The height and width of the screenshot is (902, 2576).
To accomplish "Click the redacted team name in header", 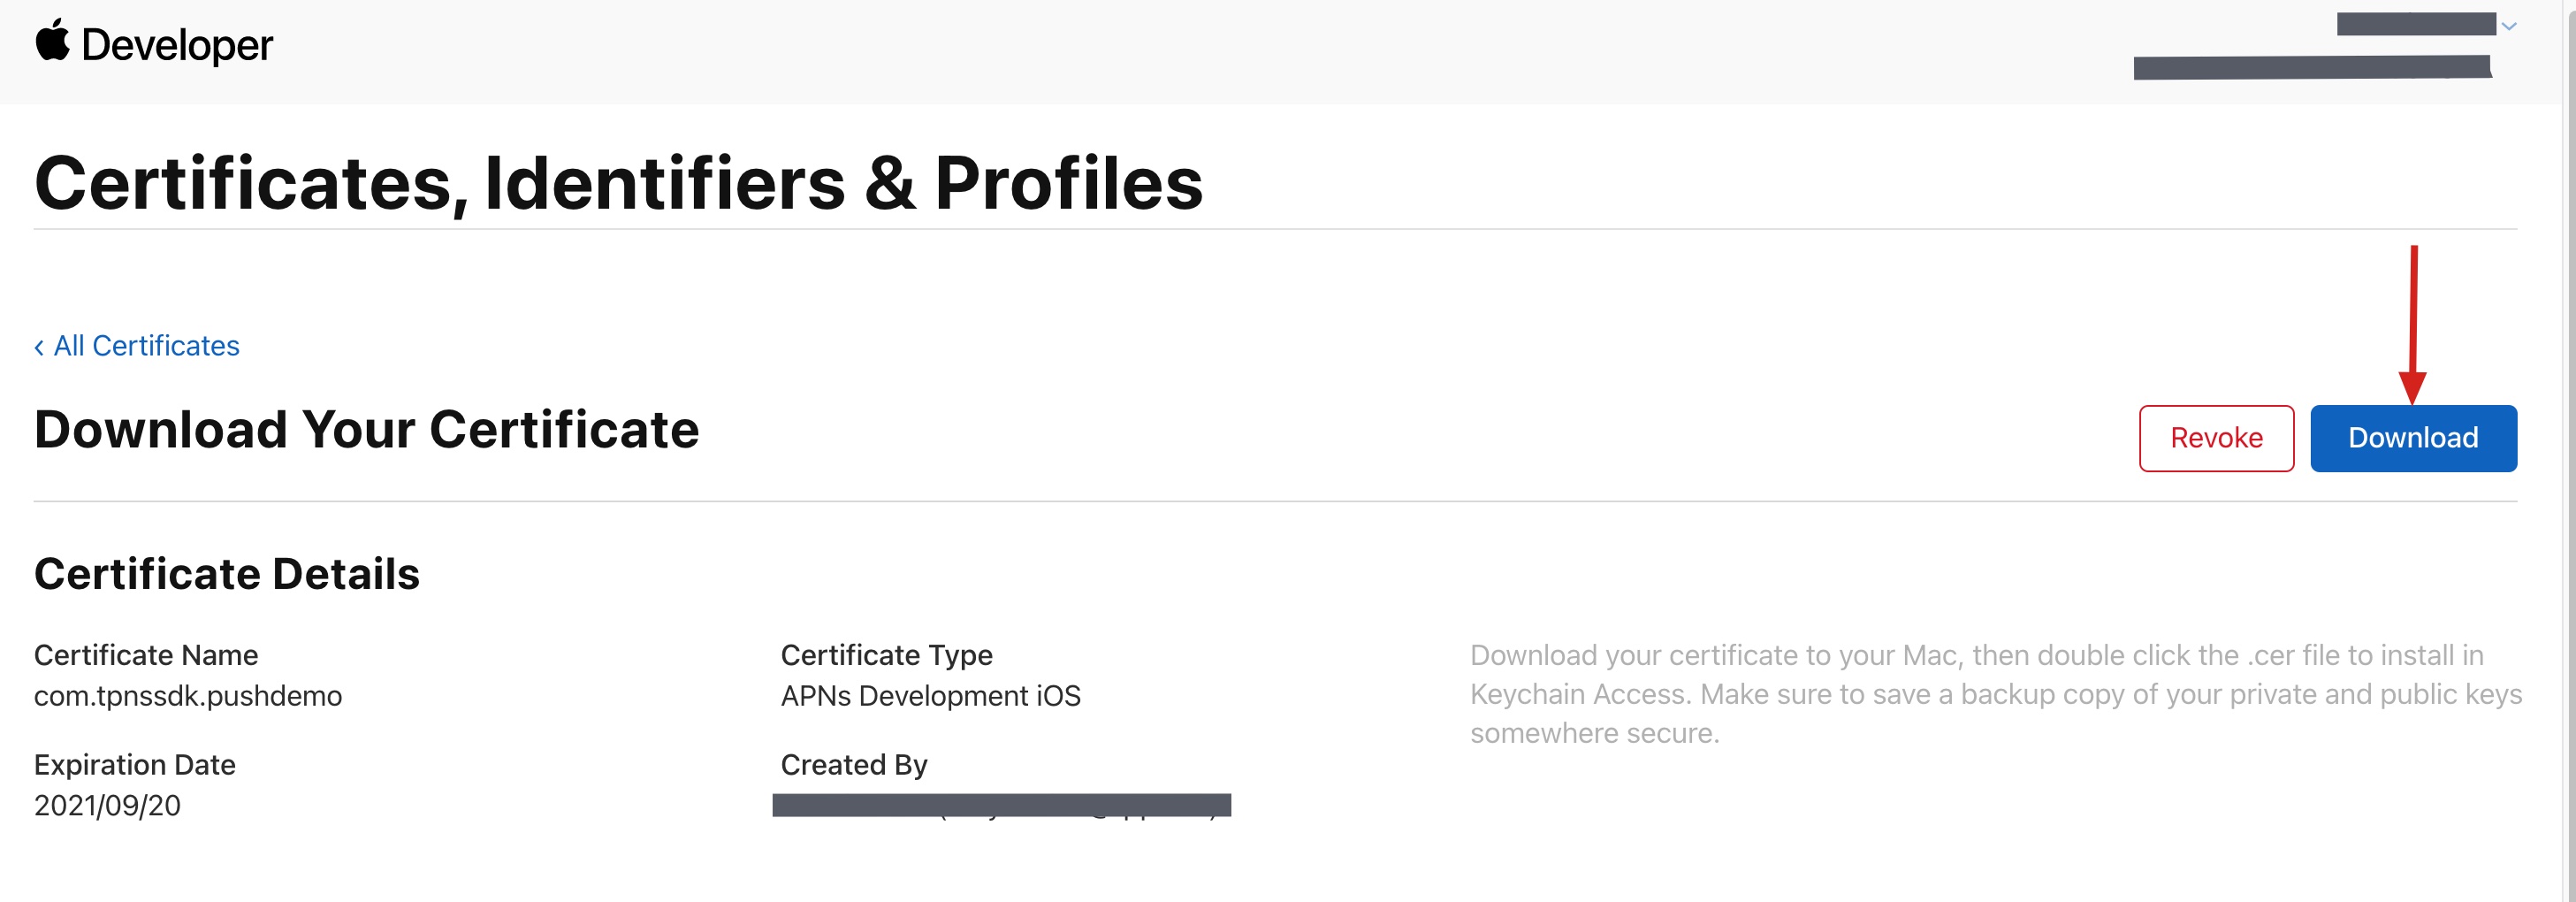I will click(2311, 67).
